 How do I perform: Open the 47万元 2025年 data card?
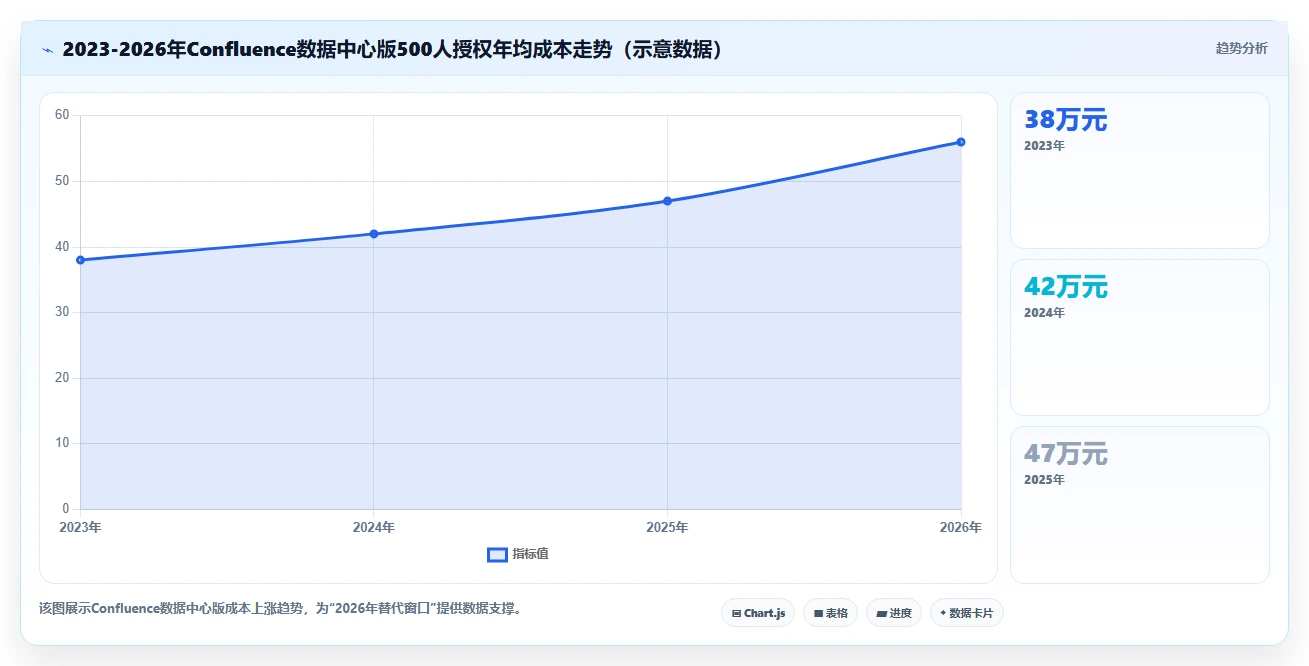[1140, 504]
